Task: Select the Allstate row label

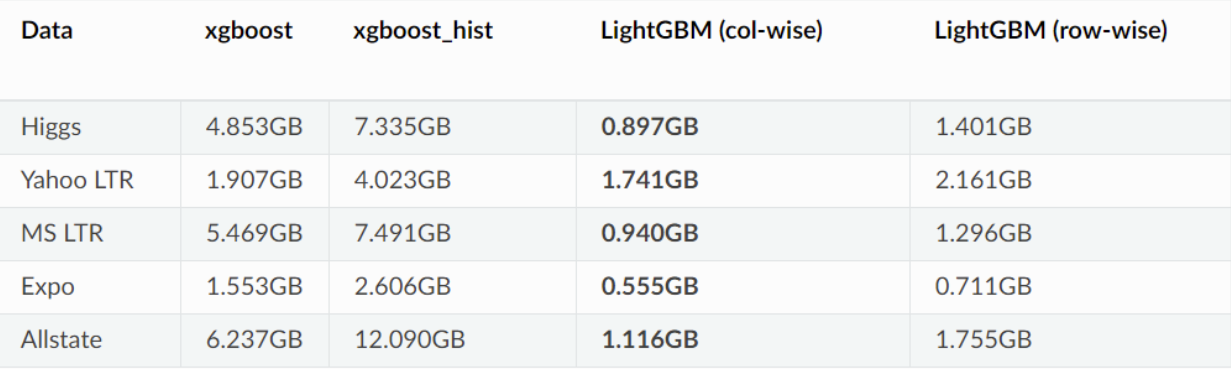Action: pyautogui.click(x=61, y=340)
